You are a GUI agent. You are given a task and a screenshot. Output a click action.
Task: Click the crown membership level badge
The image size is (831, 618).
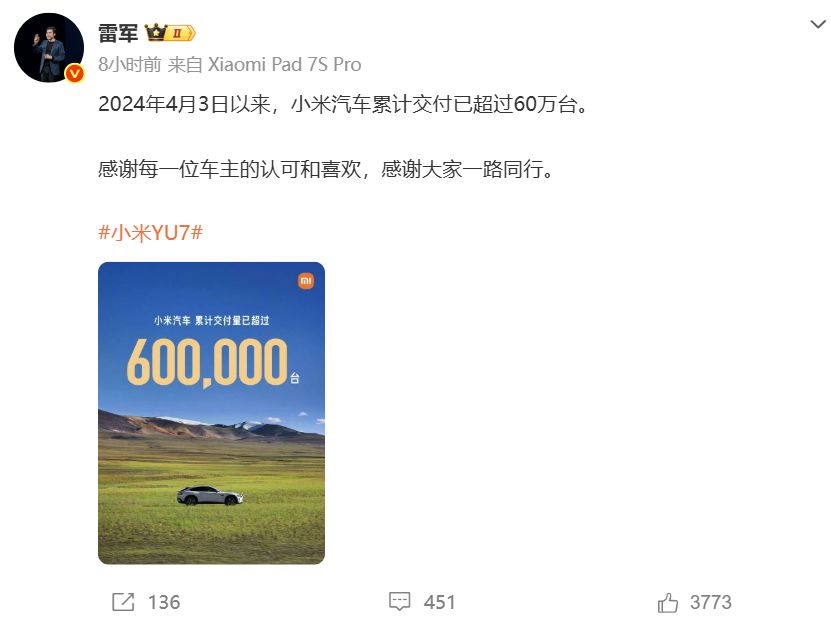pos(170,33)
